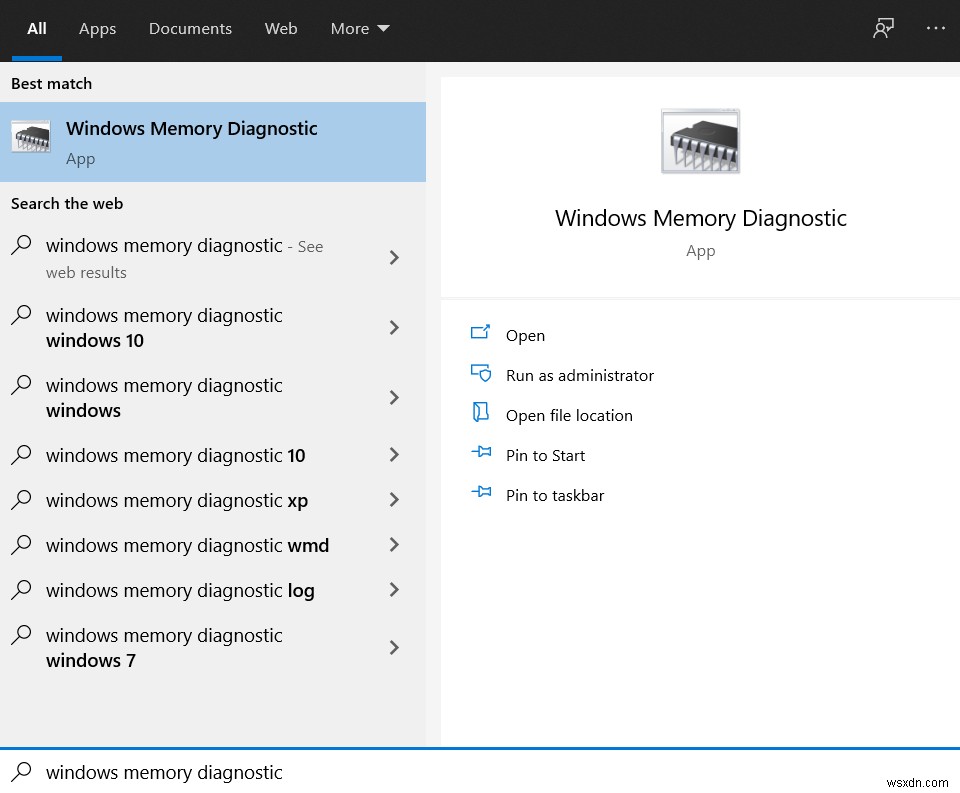Switch to the Documents tab
960x793 pixels.
tap(190, 28)
